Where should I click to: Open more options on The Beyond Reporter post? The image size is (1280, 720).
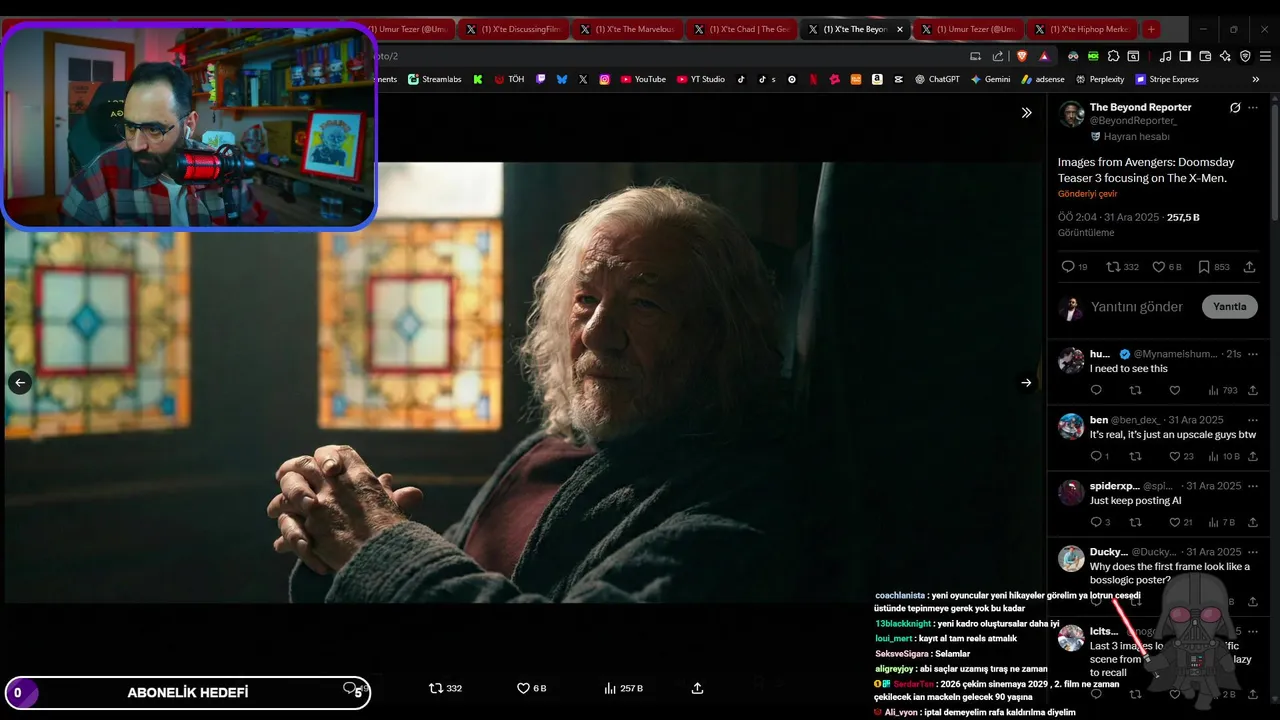point(1253,107)
